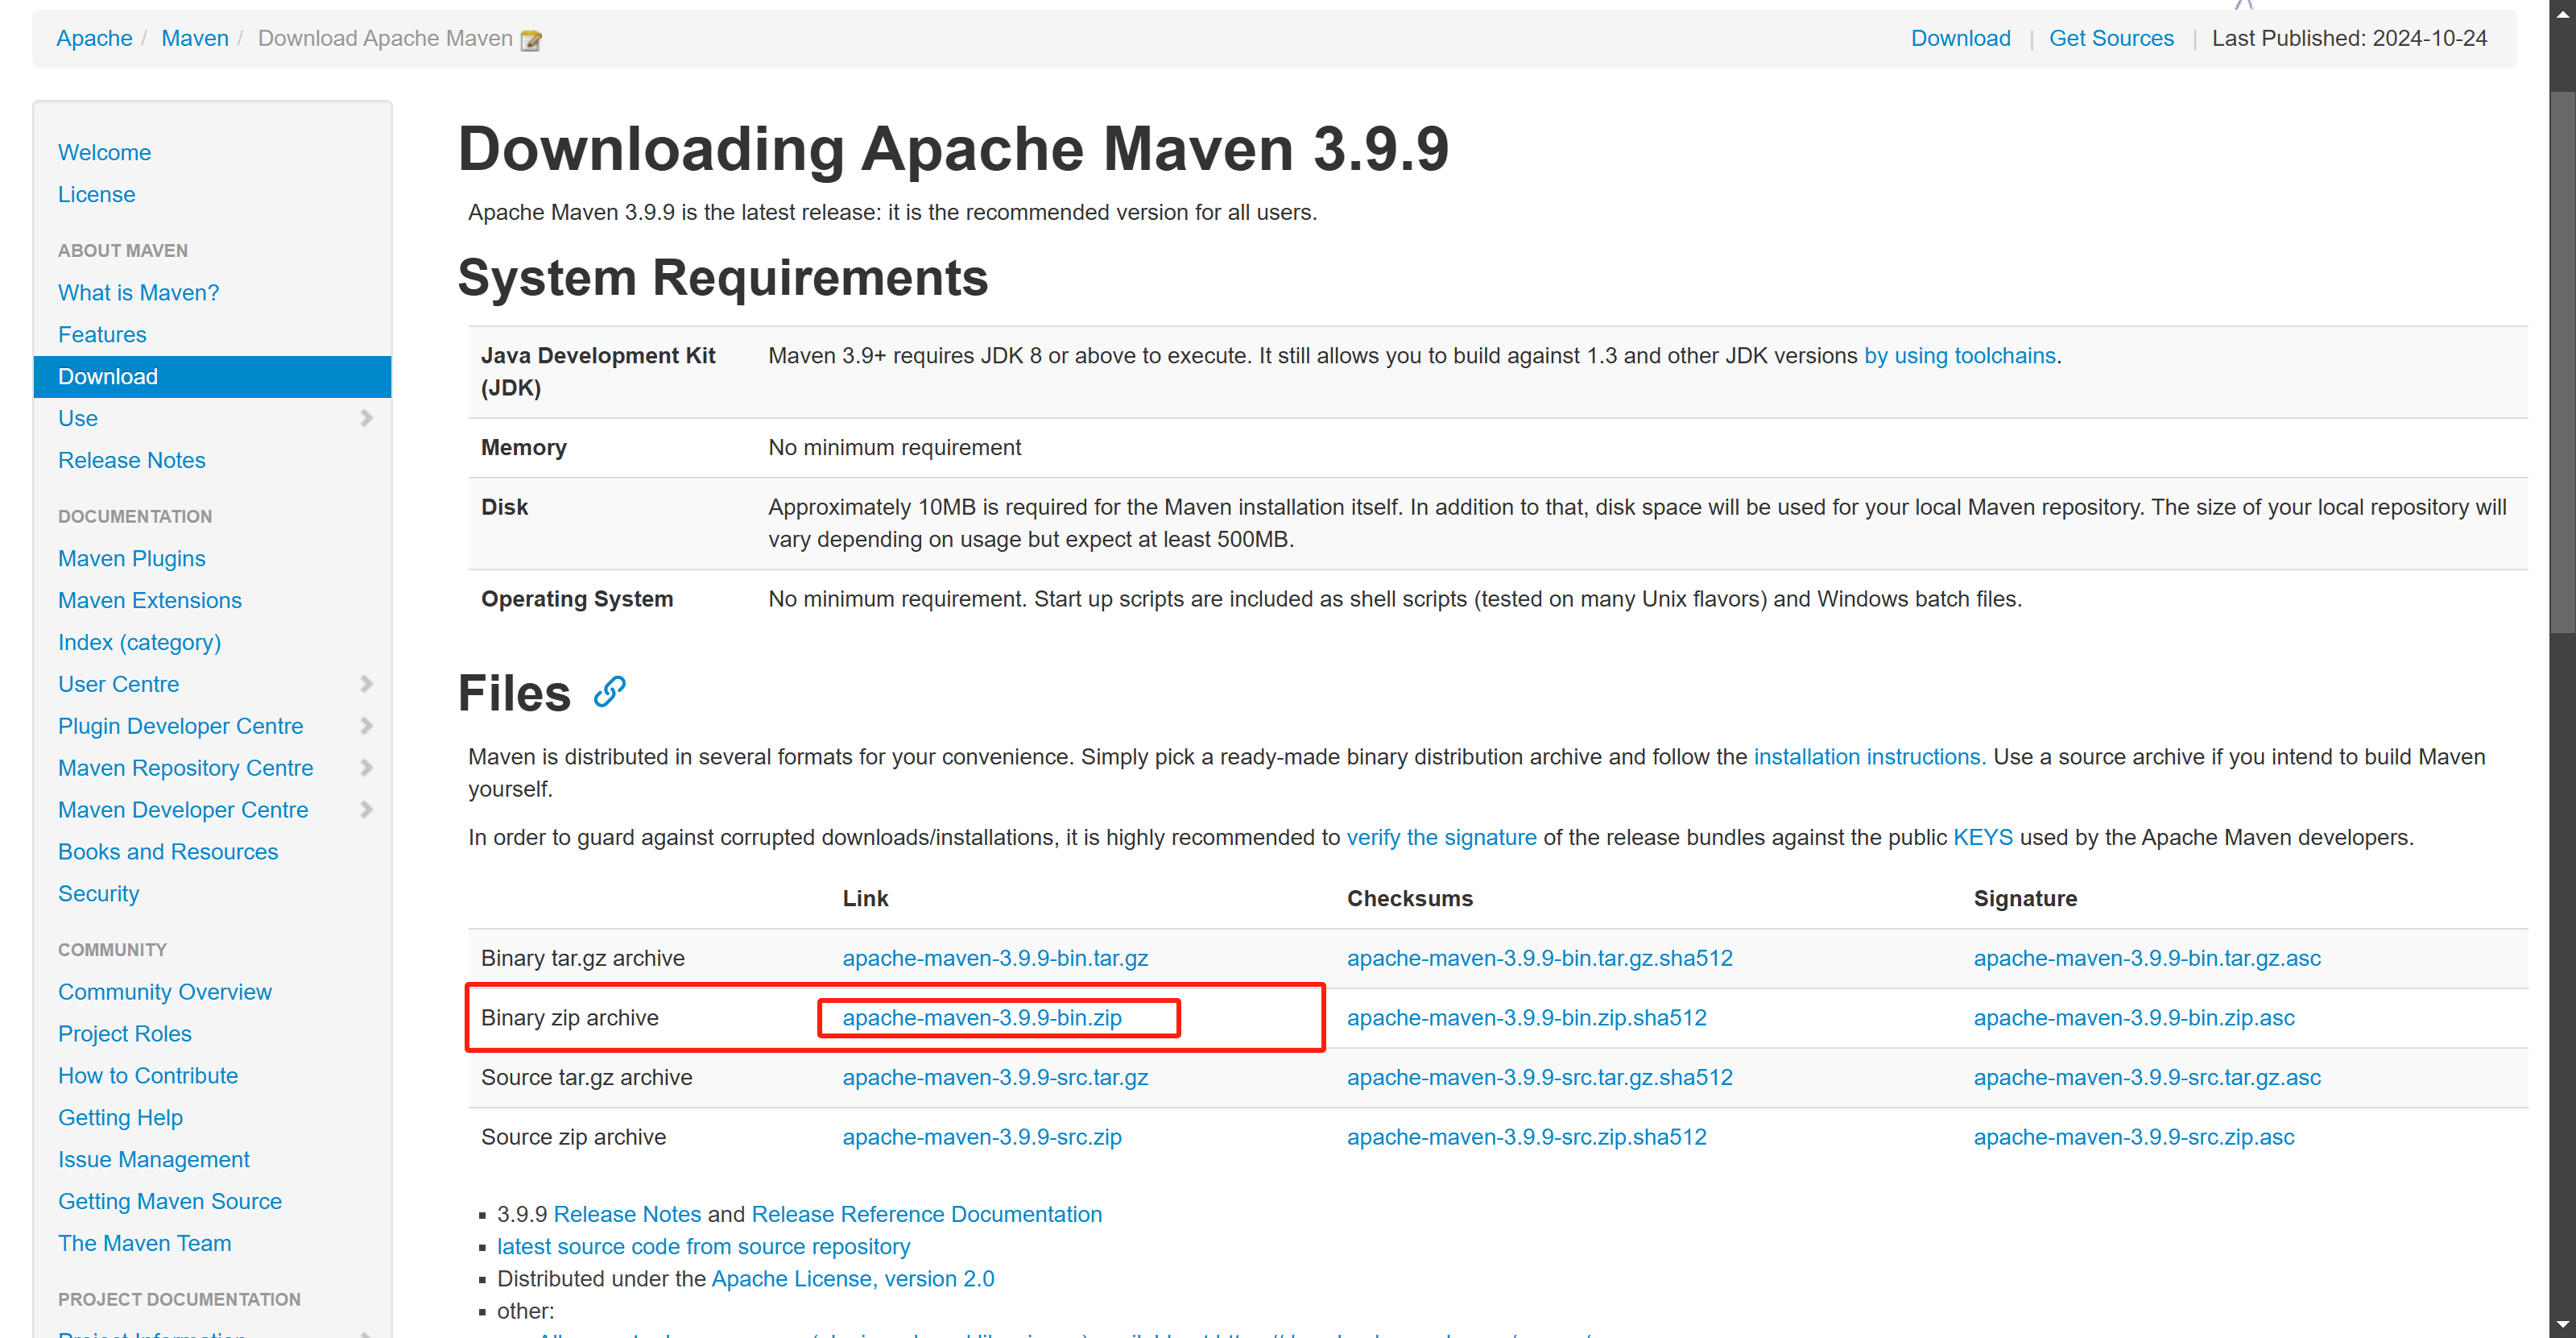This screenshot has height=1338, width=2576.
Task: Click the edit page icon in breadcrumb
Action: point(531,40)
